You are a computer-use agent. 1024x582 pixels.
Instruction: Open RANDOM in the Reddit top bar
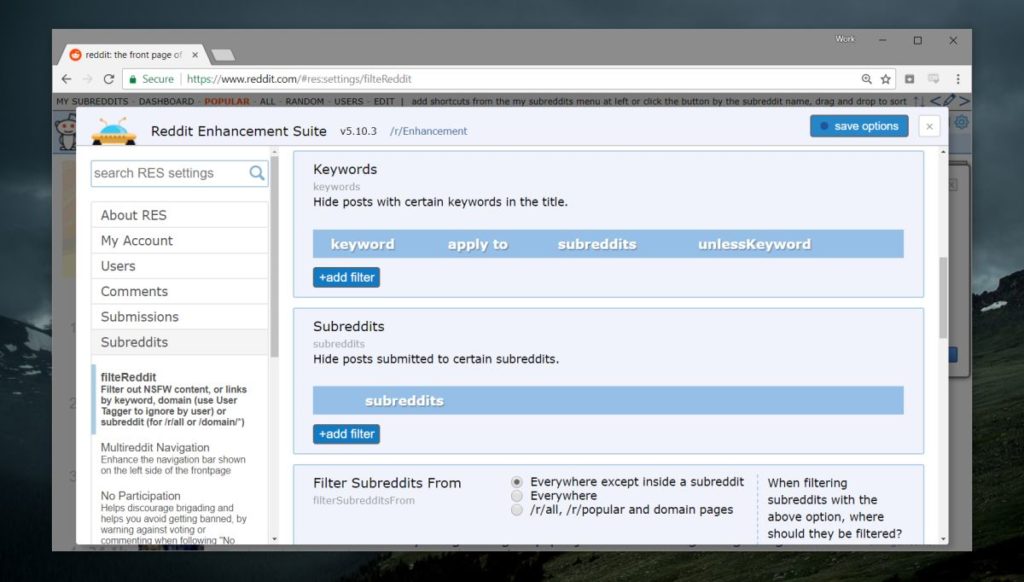click(304, 101)
